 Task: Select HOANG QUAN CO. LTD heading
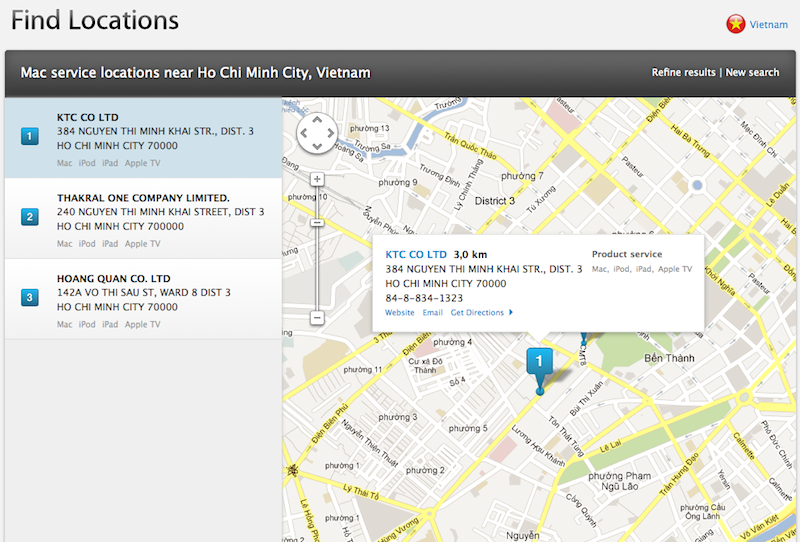coord(114,279)
